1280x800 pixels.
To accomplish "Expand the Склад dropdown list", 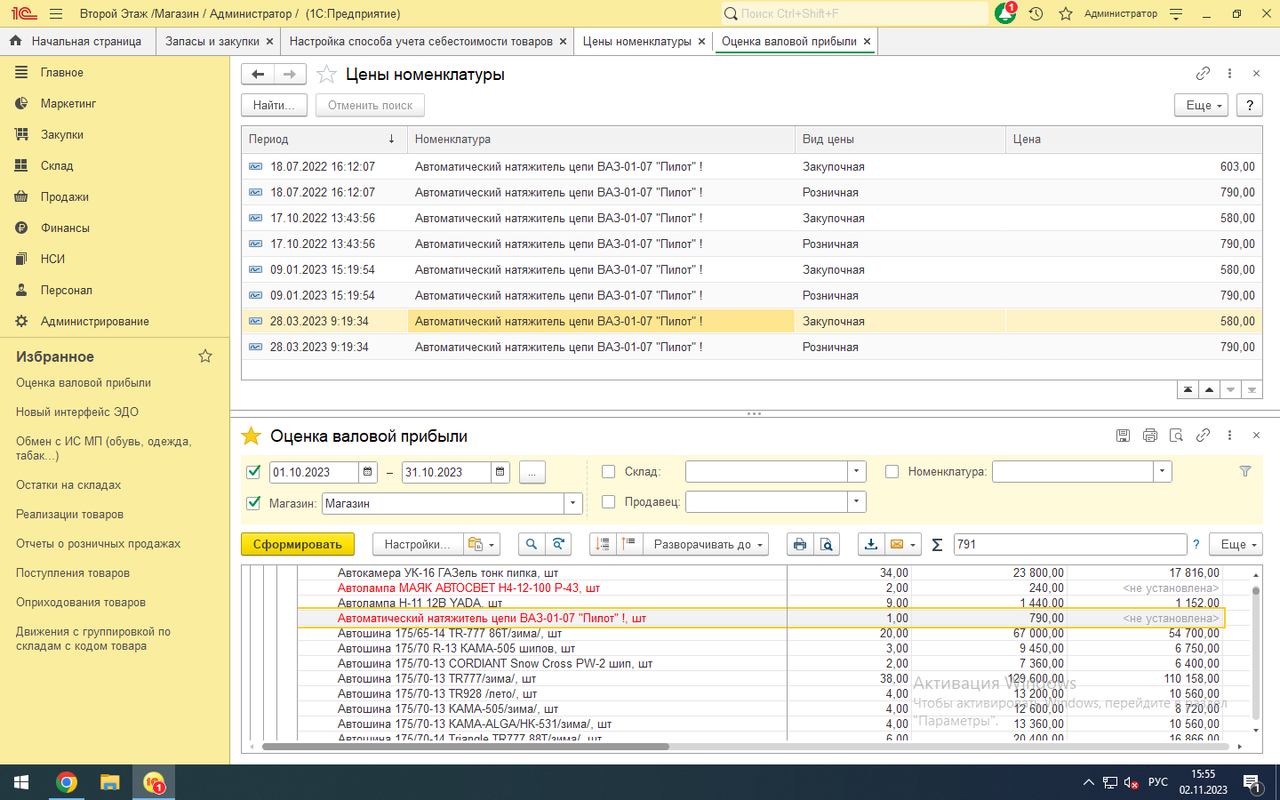I will click(857, 472).
